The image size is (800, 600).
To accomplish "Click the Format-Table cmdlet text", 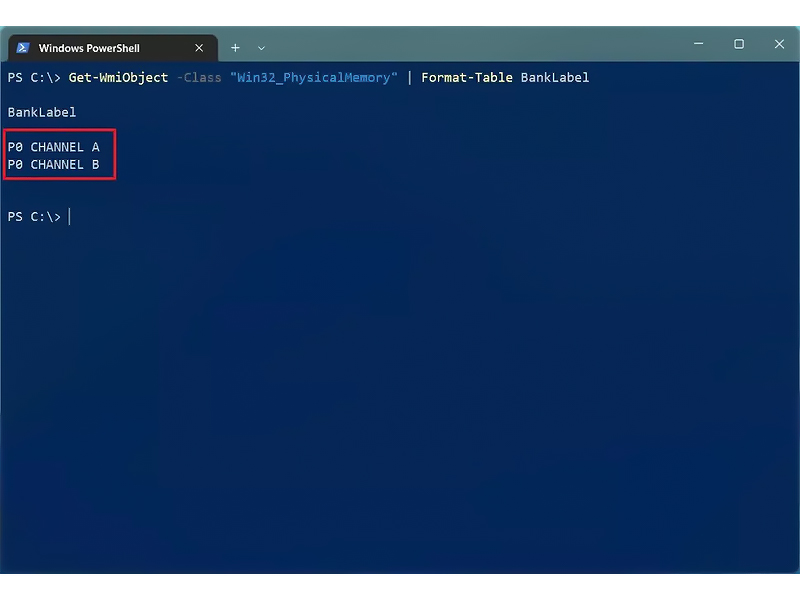I will click(466, 78).
